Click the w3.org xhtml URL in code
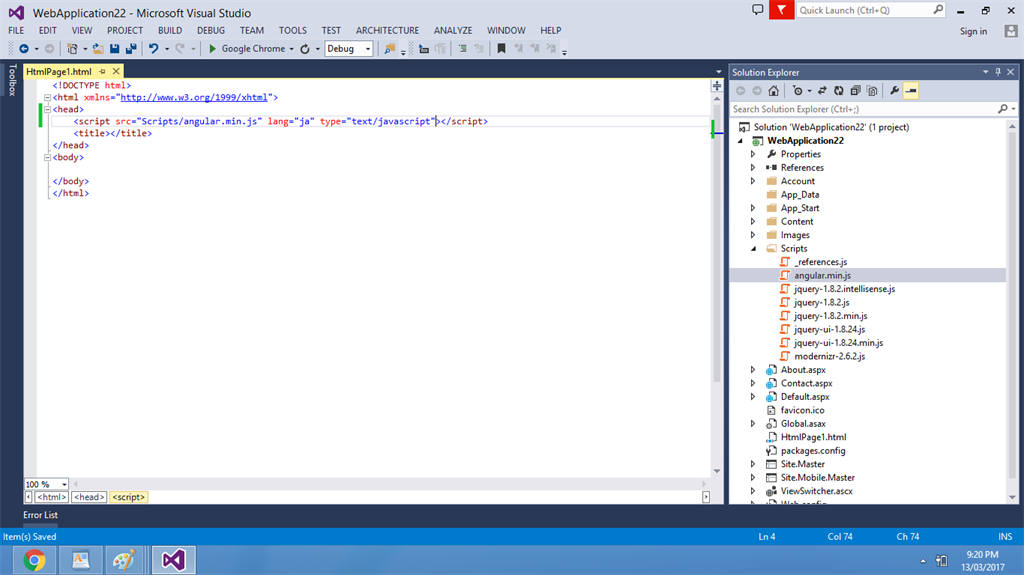 194,97
